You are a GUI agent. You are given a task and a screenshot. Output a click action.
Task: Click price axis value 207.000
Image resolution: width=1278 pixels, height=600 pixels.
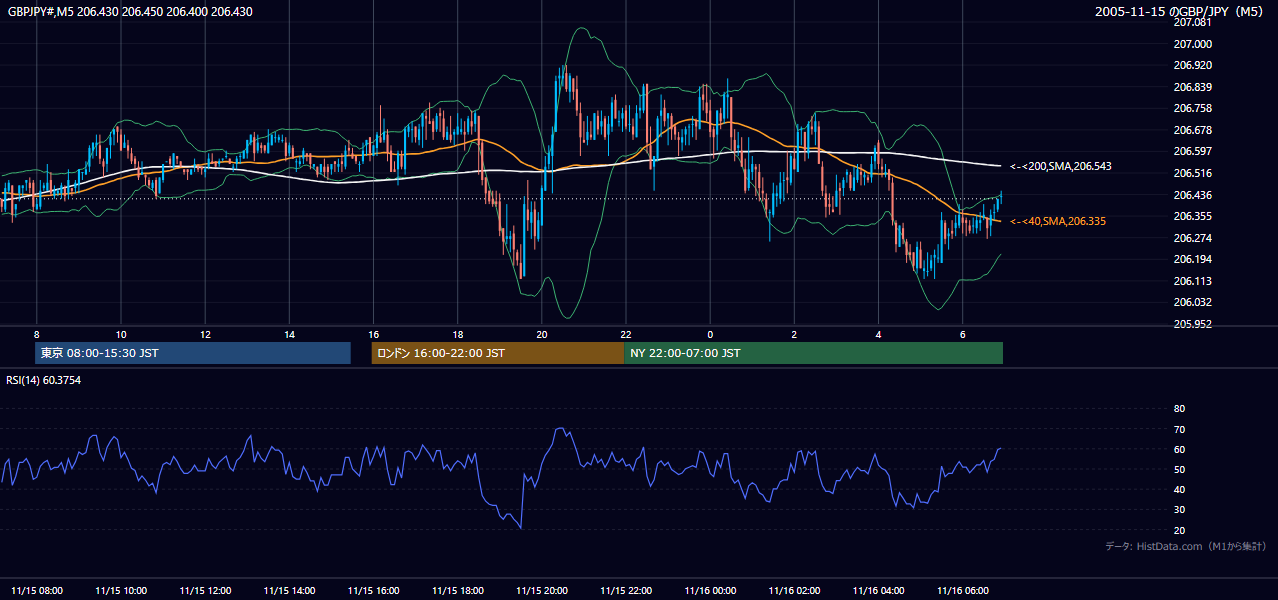[1193, 44]
